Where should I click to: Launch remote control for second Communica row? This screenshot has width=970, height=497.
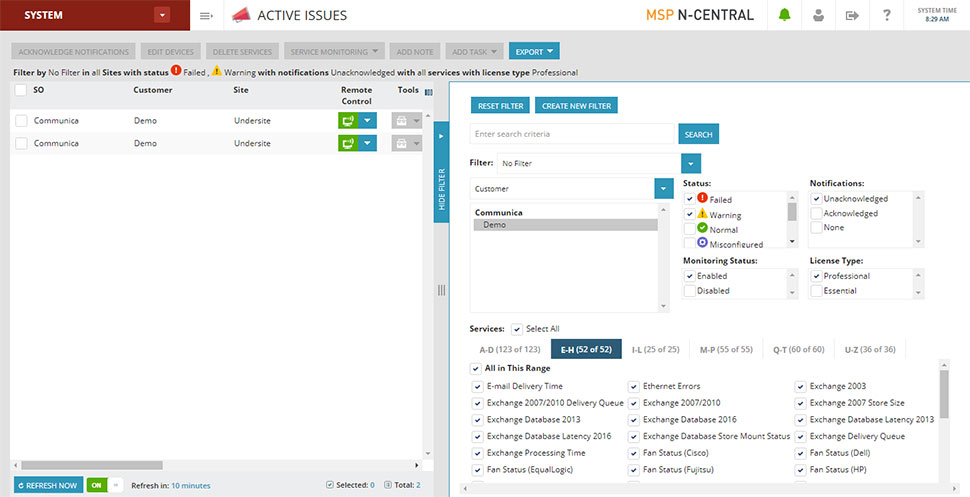(x=348, y=144)
